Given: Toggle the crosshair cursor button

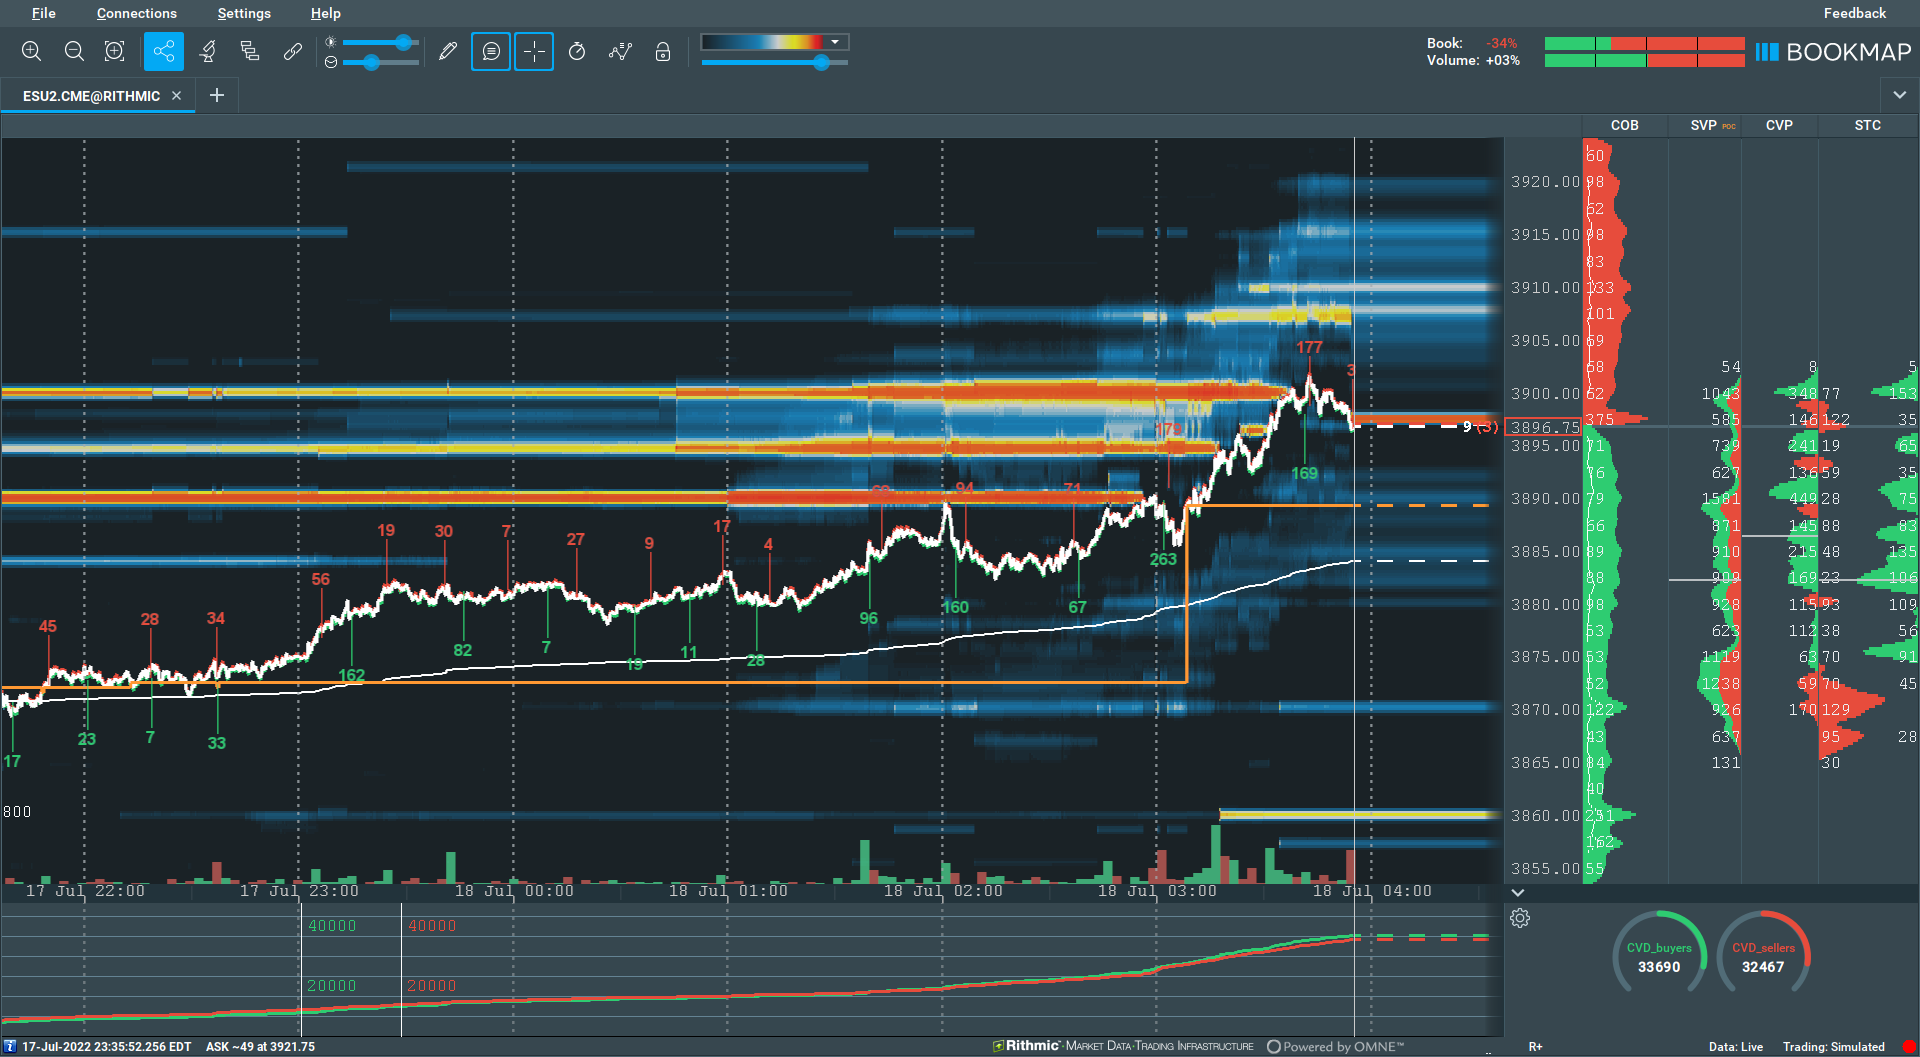Looking at the screenshot, I should point(534,51).
